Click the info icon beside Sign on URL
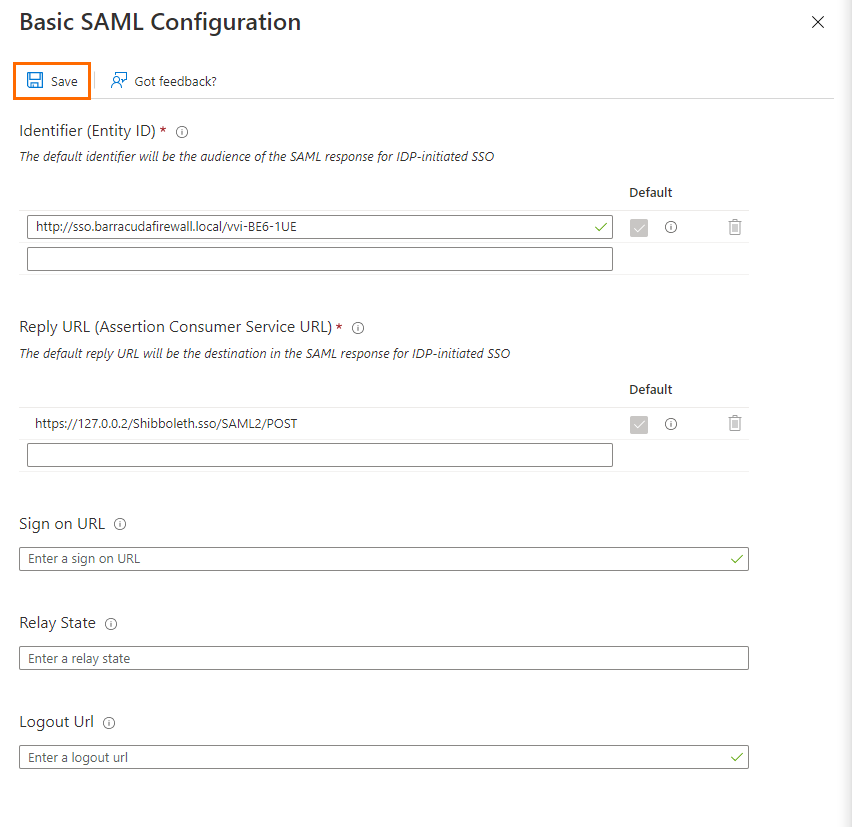 [x=119, y=524]
